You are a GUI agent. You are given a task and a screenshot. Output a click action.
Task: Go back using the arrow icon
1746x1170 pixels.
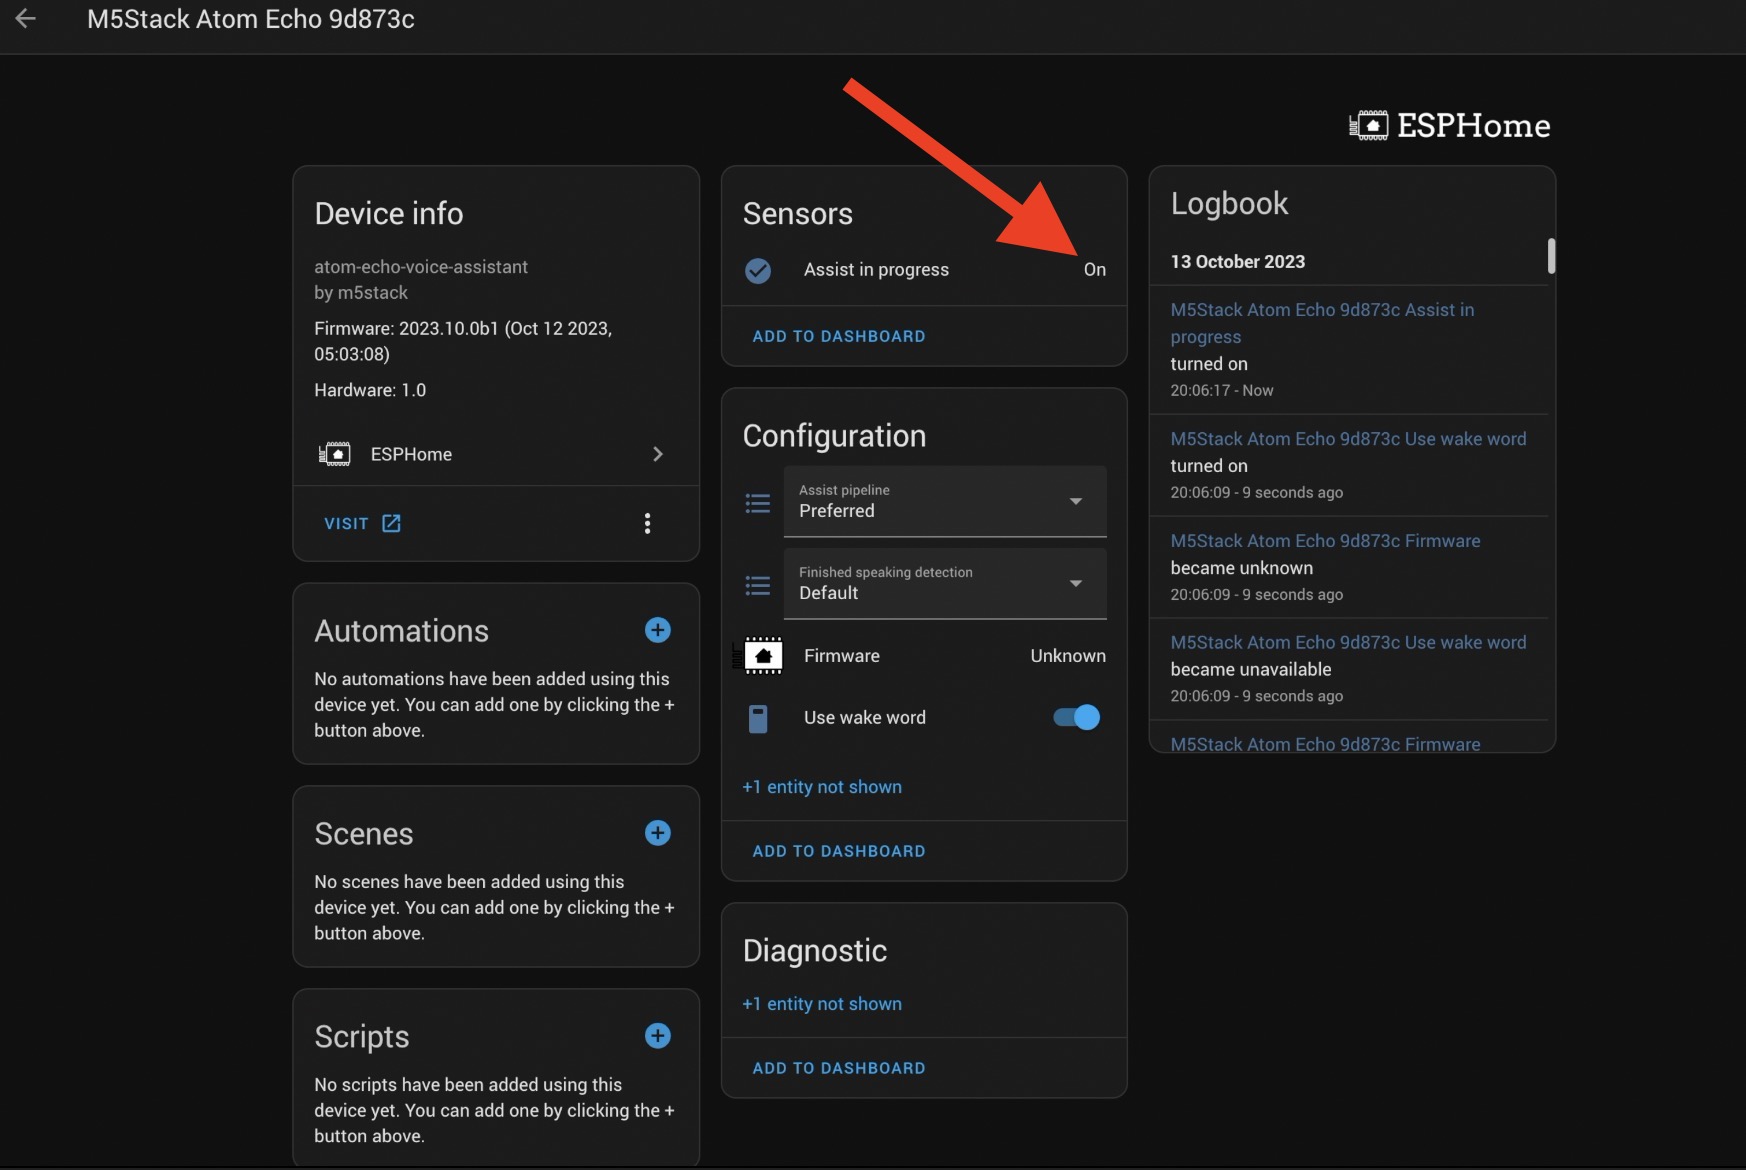pos(26,19)
